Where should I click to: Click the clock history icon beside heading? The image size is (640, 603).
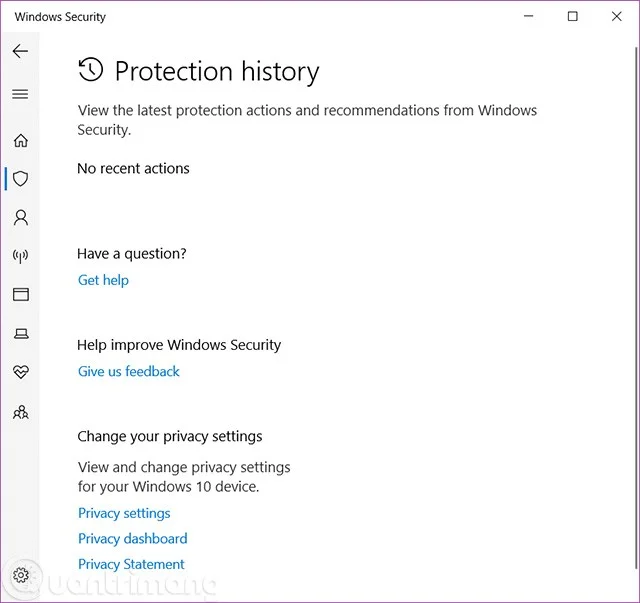[91, 69]
